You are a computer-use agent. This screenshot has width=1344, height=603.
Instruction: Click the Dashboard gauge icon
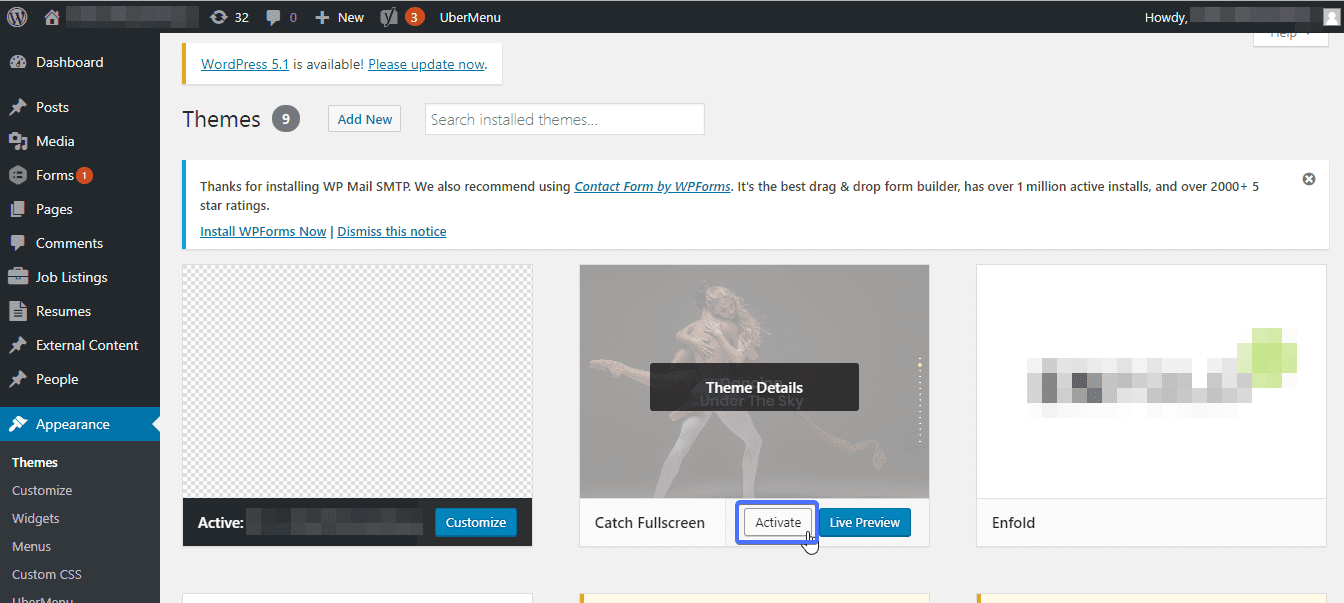click(17, 62)
